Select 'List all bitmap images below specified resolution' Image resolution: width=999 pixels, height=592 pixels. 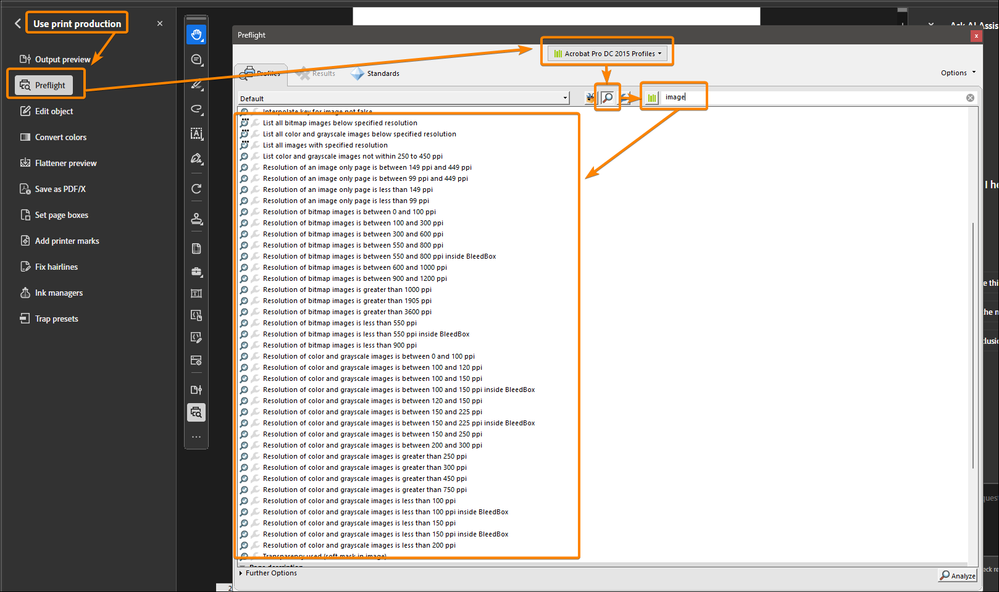340,123
